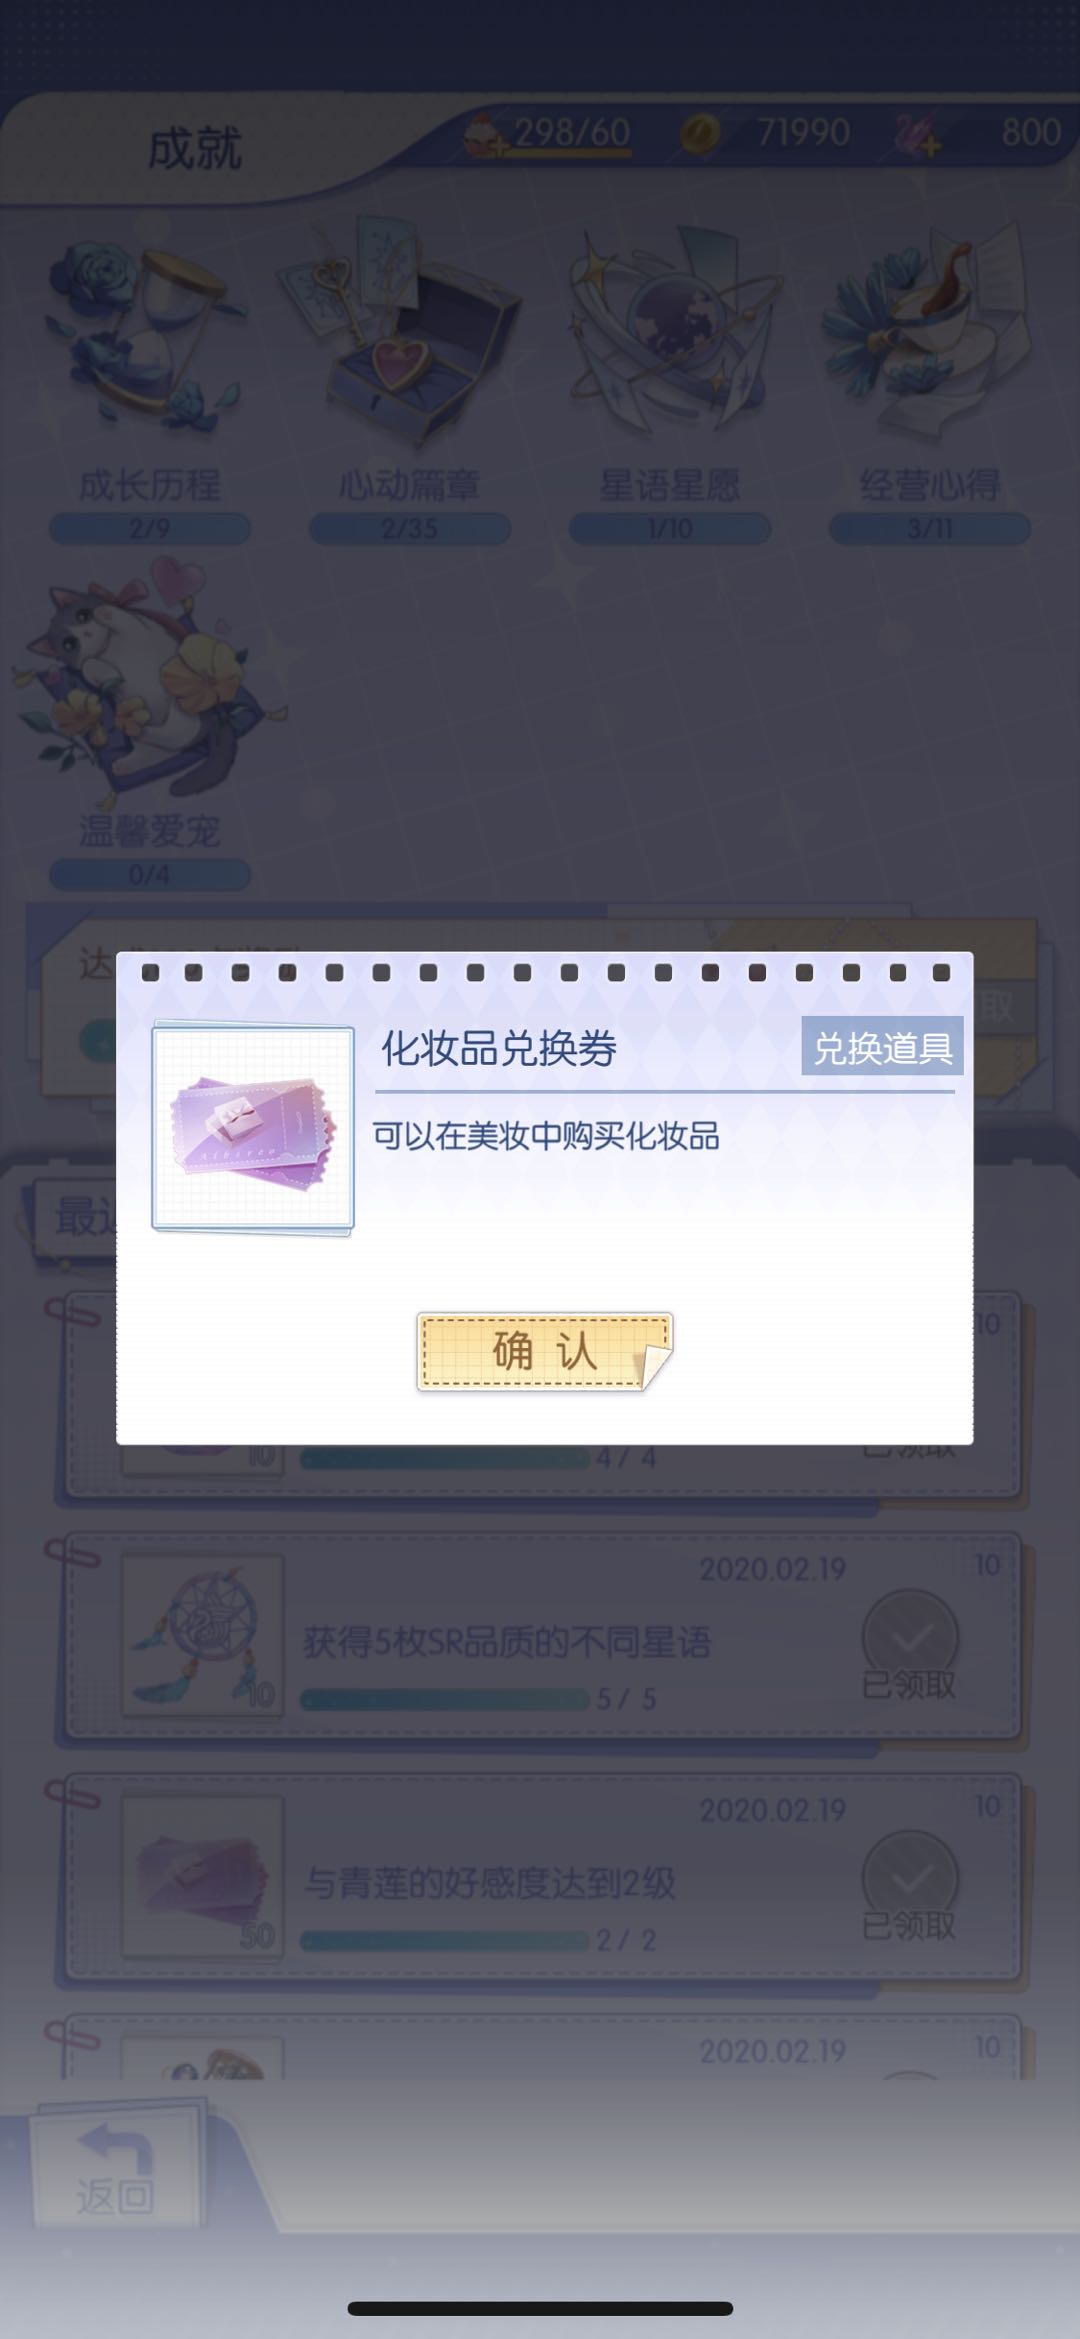
Task: Tap the purple ticket 50 reward icon
Action: pyautogui.click(x=203, y=1876)
